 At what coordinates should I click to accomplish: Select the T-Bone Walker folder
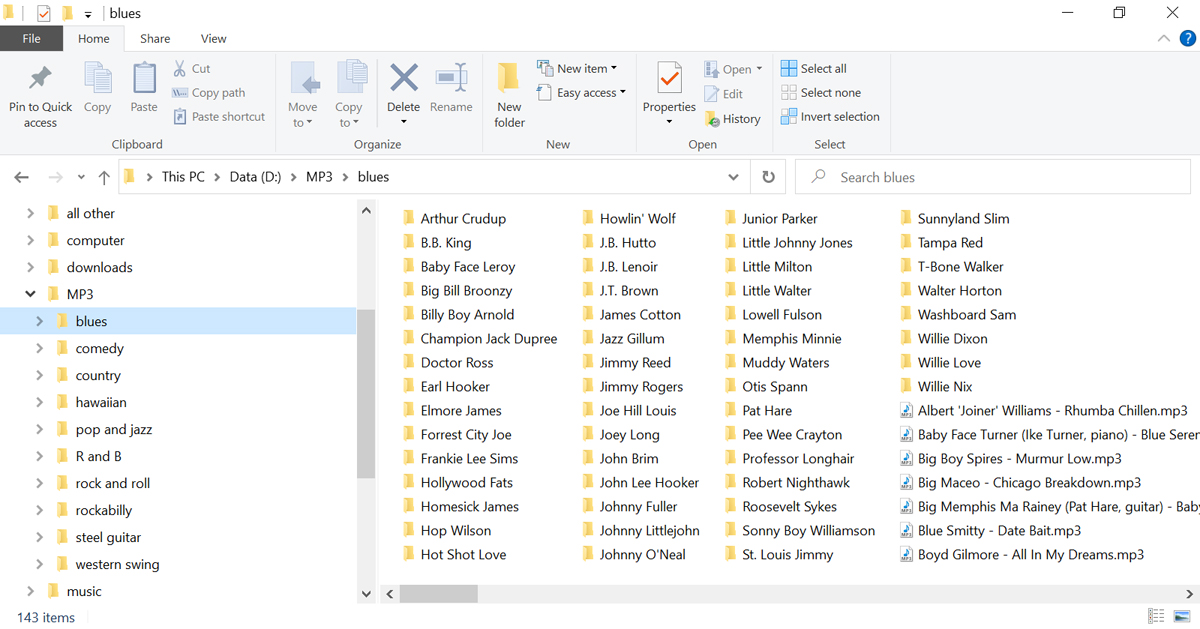coord(951,267)
